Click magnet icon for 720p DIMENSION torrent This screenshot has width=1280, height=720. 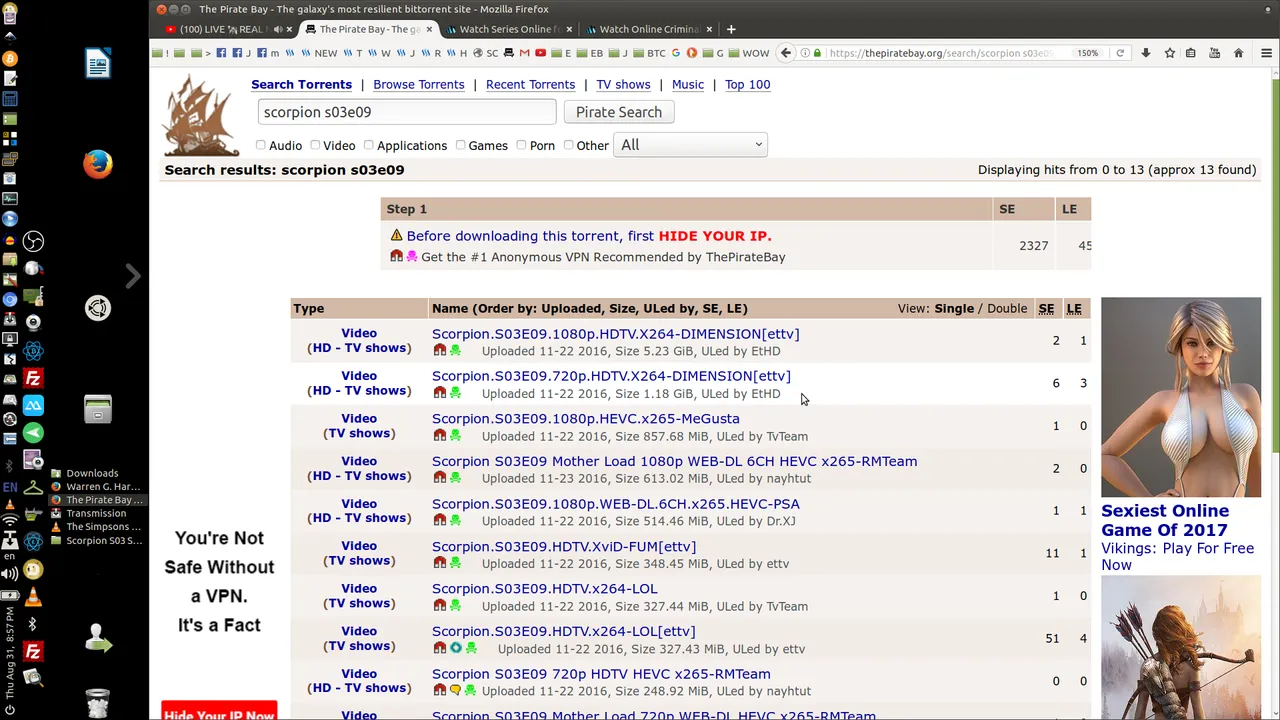click(439, 393)
